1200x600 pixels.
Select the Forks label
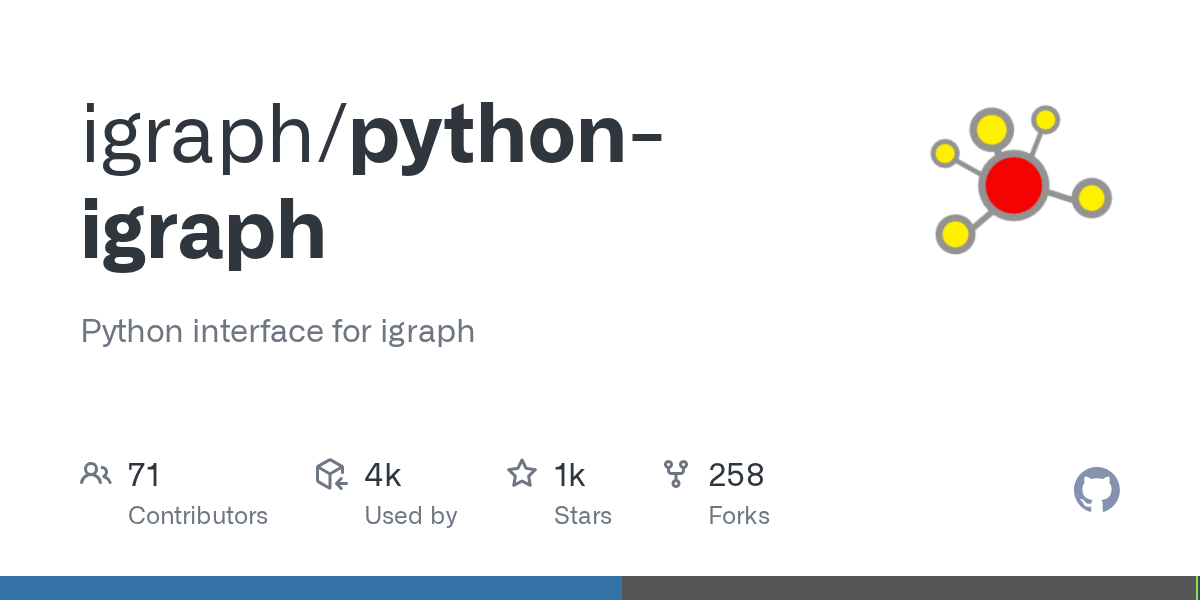739,516
